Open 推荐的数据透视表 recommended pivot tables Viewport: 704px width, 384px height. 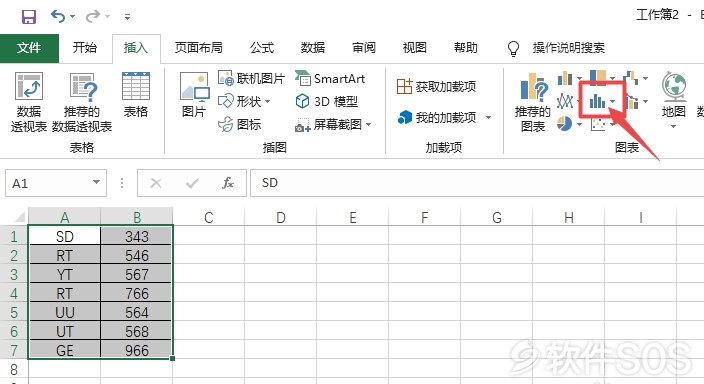click(x=82, y=102)
